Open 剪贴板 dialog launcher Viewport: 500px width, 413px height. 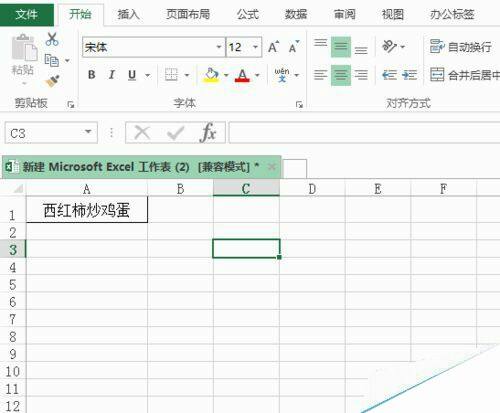71,105
